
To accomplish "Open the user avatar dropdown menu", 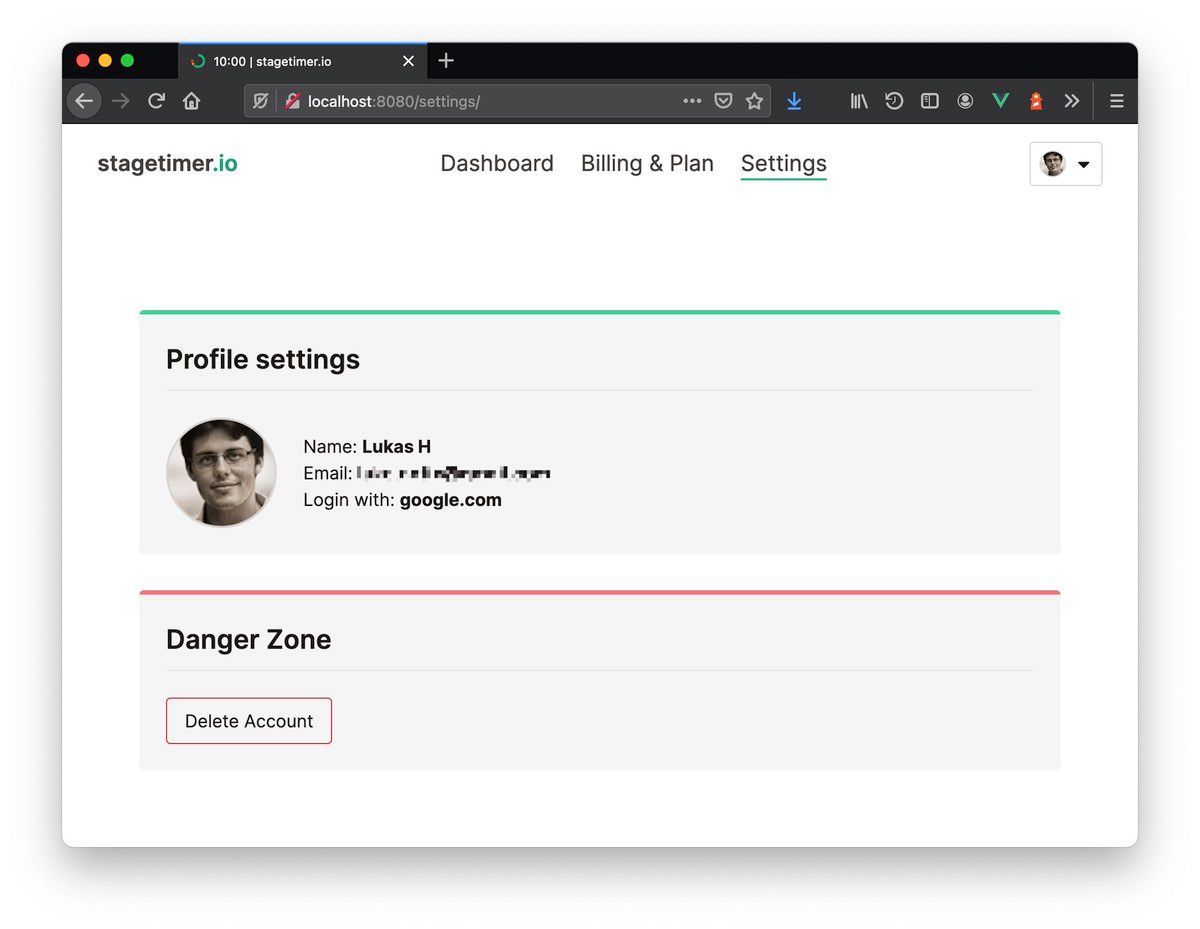I will [x=1066, y=164].
